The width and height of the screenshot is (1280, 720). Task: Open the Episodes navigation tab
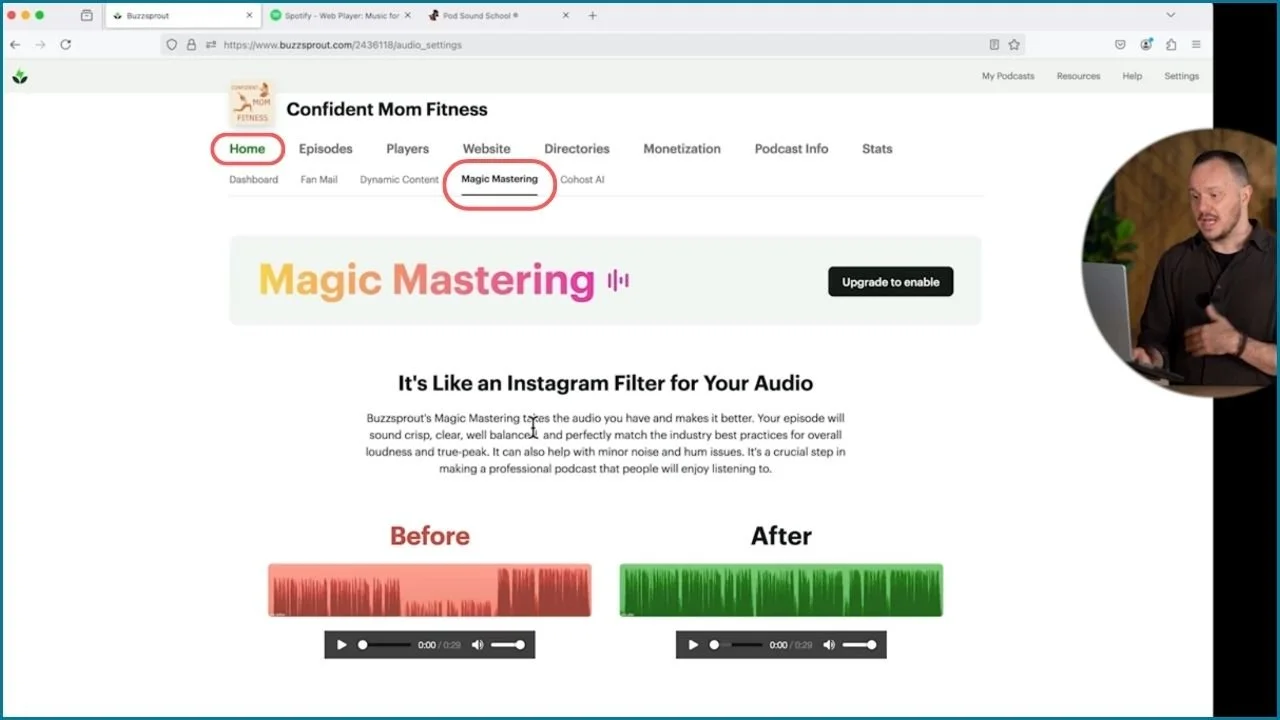tap(326, 149)
